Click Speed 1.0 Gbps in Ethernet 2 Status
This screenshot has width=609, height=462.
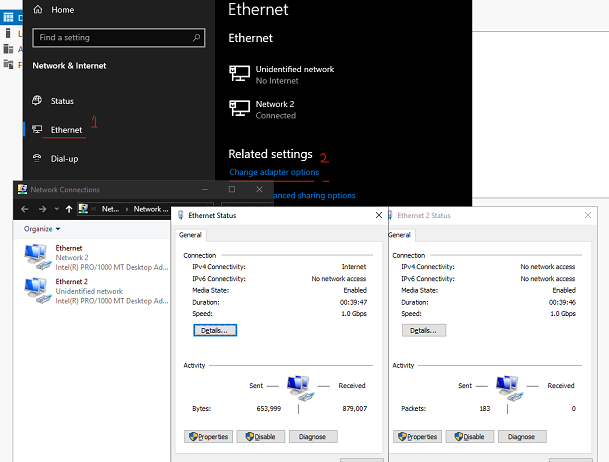coord(563,314)
